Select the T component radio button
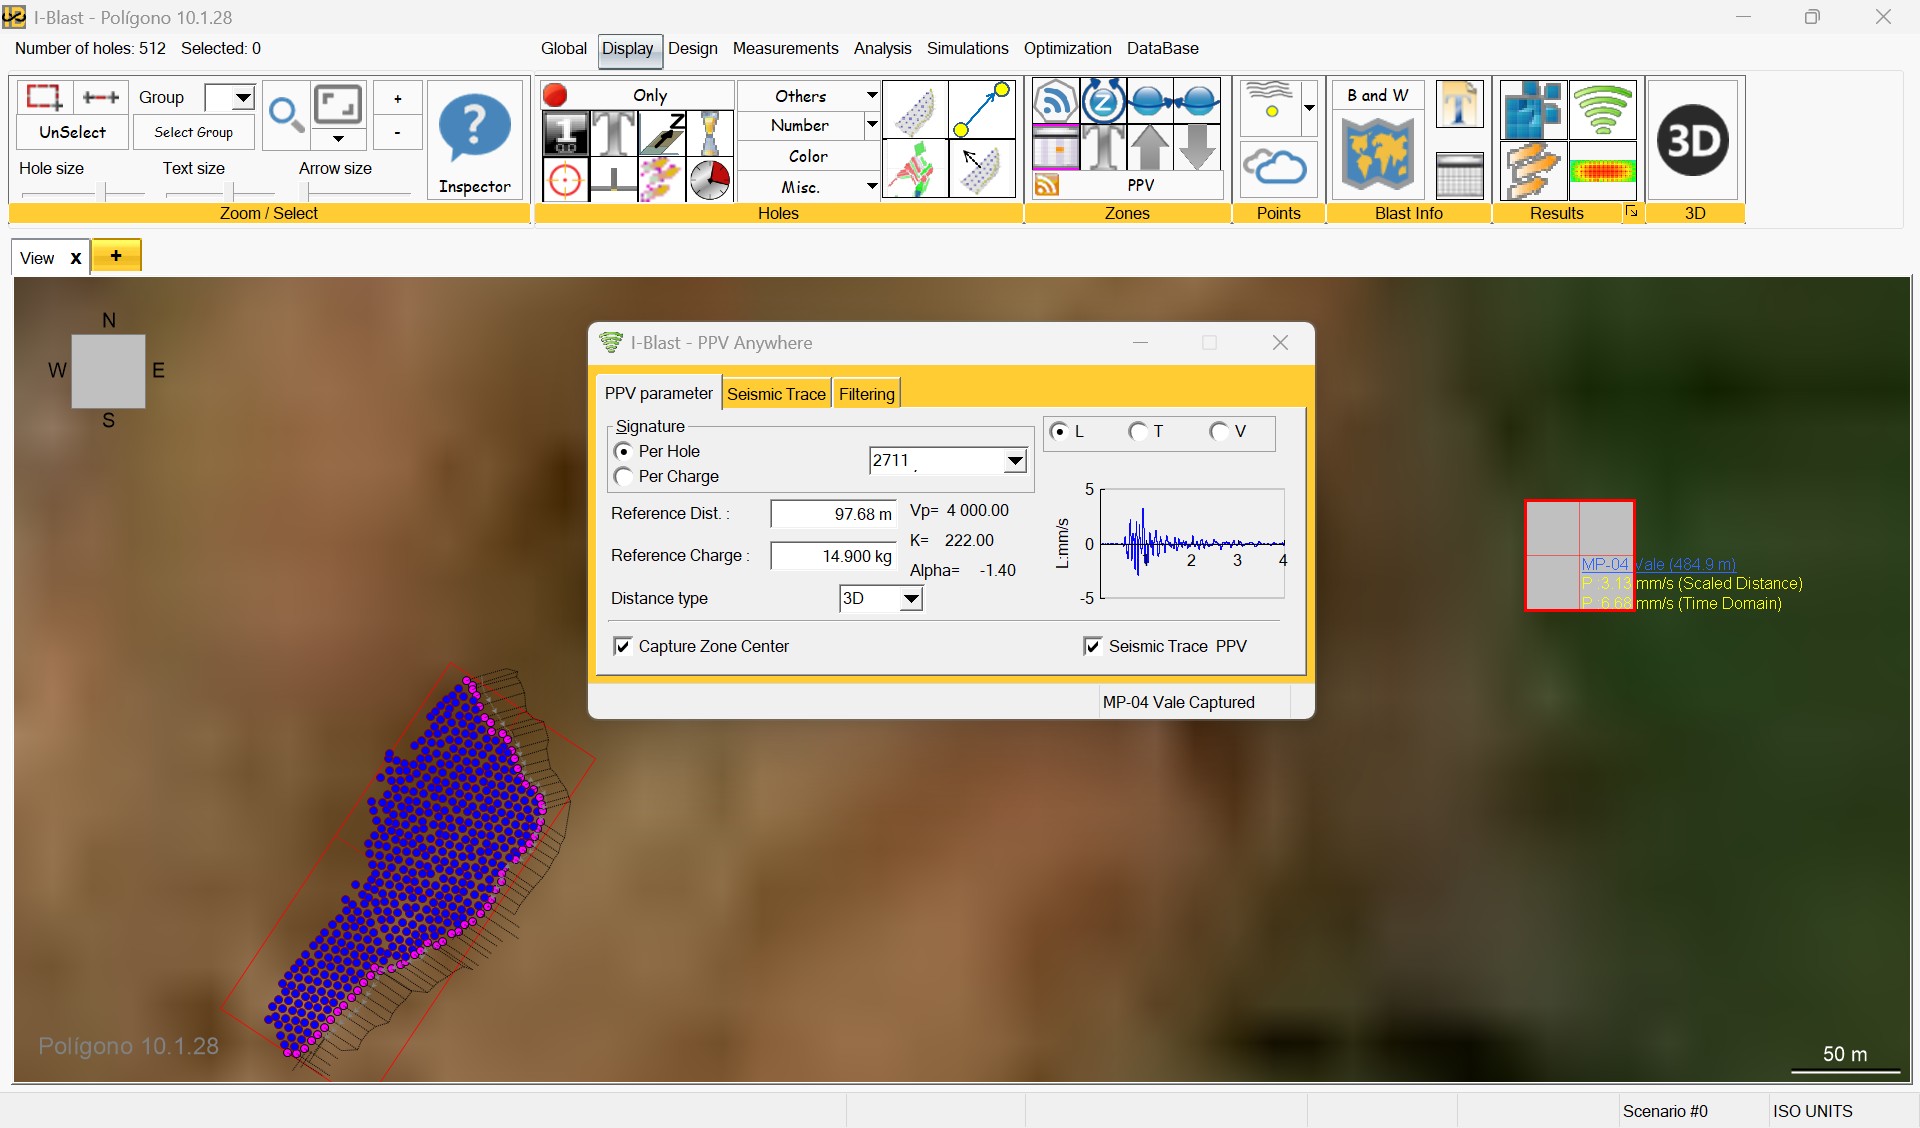 tap(1139, 432)
